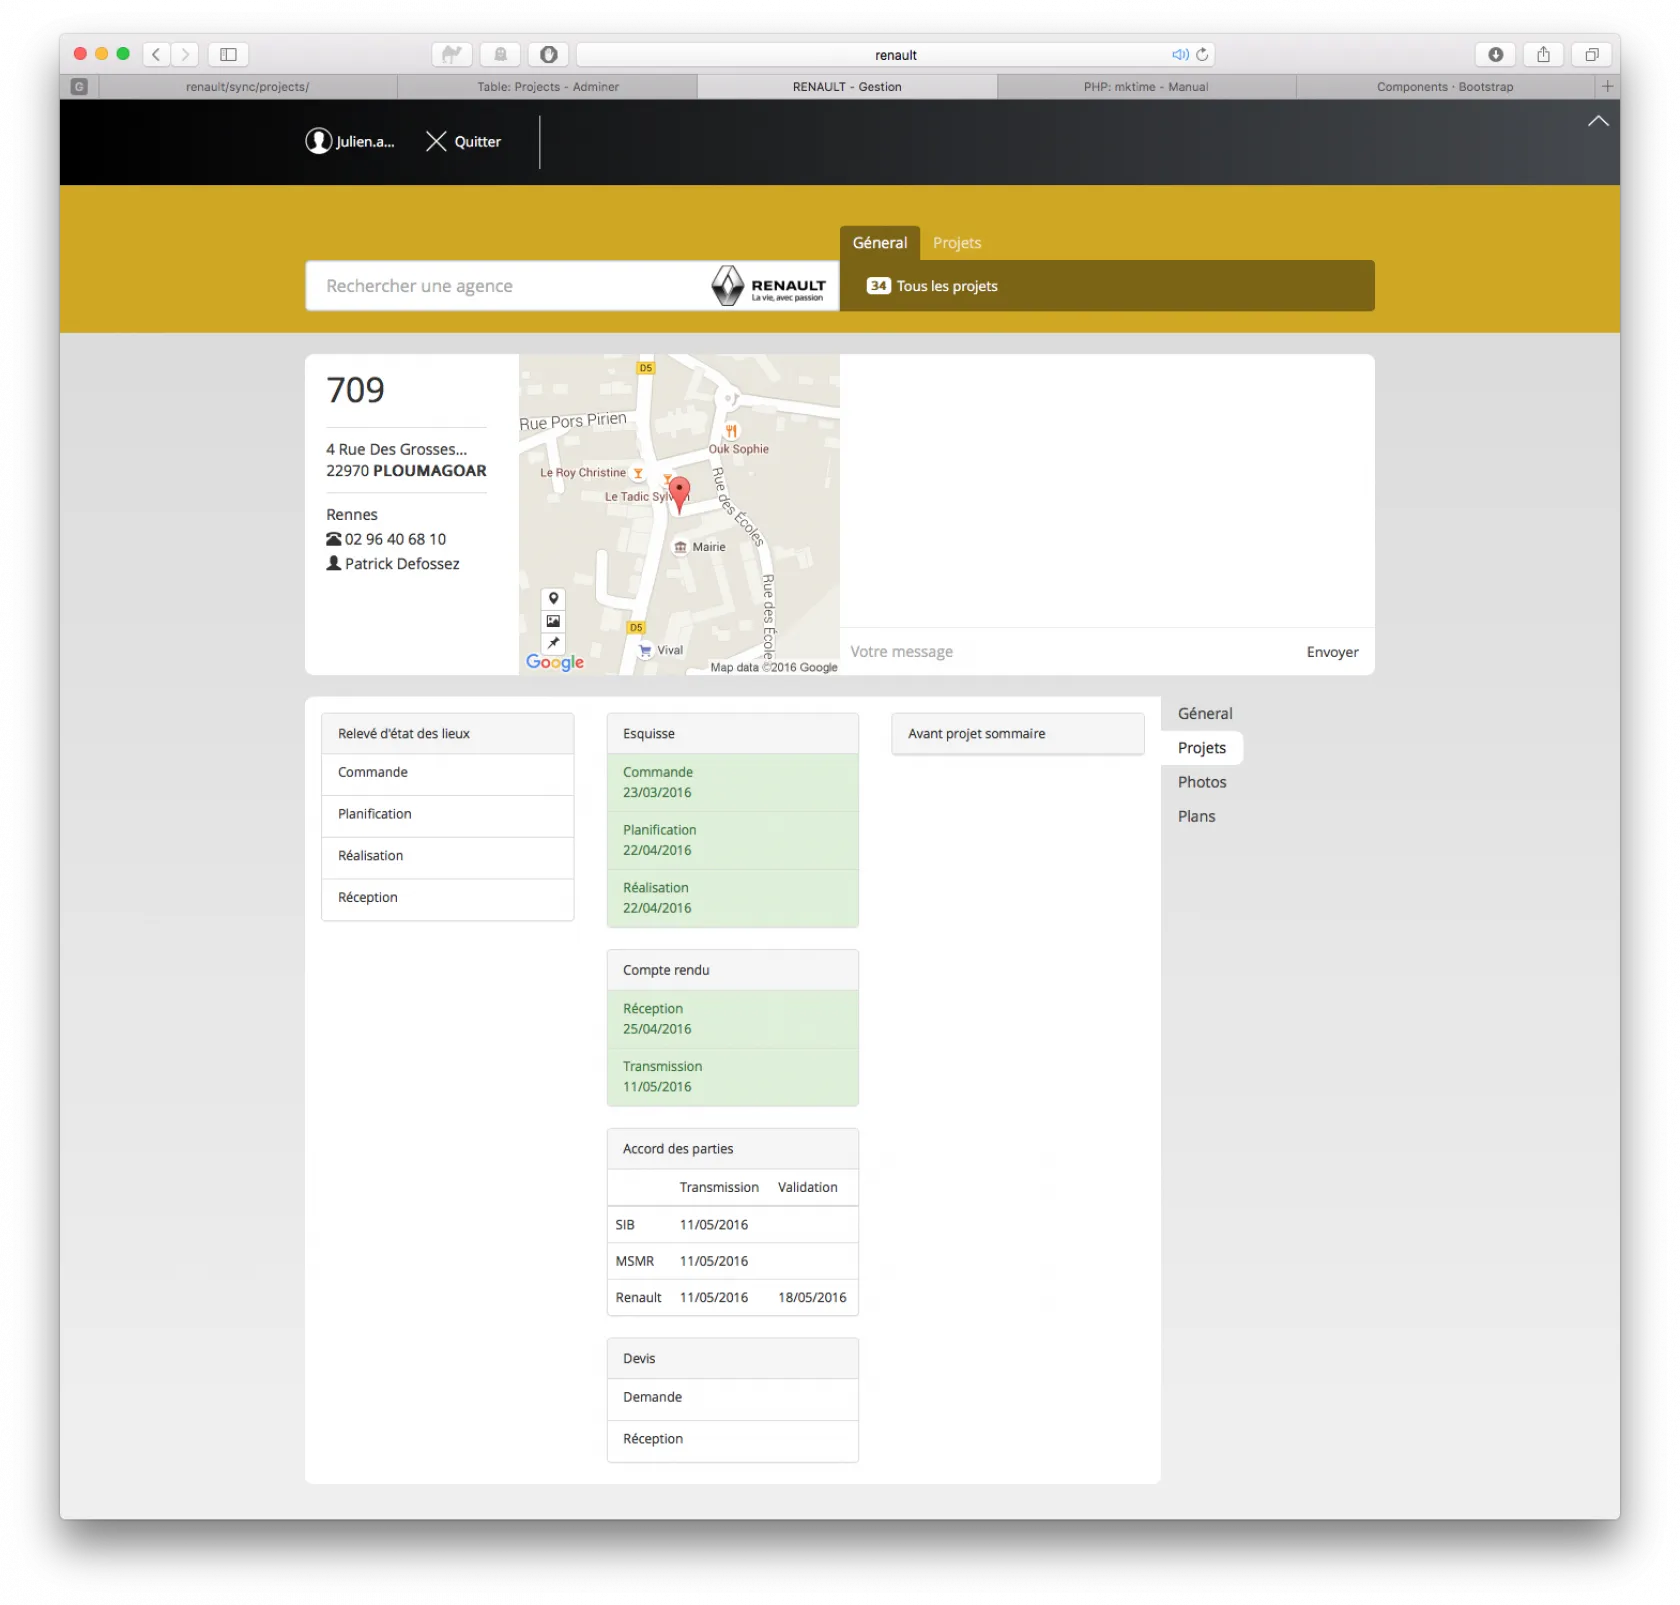Mute the tab audio speaker icon
The image size is (1680, 1605).
tap(1180, 54)
